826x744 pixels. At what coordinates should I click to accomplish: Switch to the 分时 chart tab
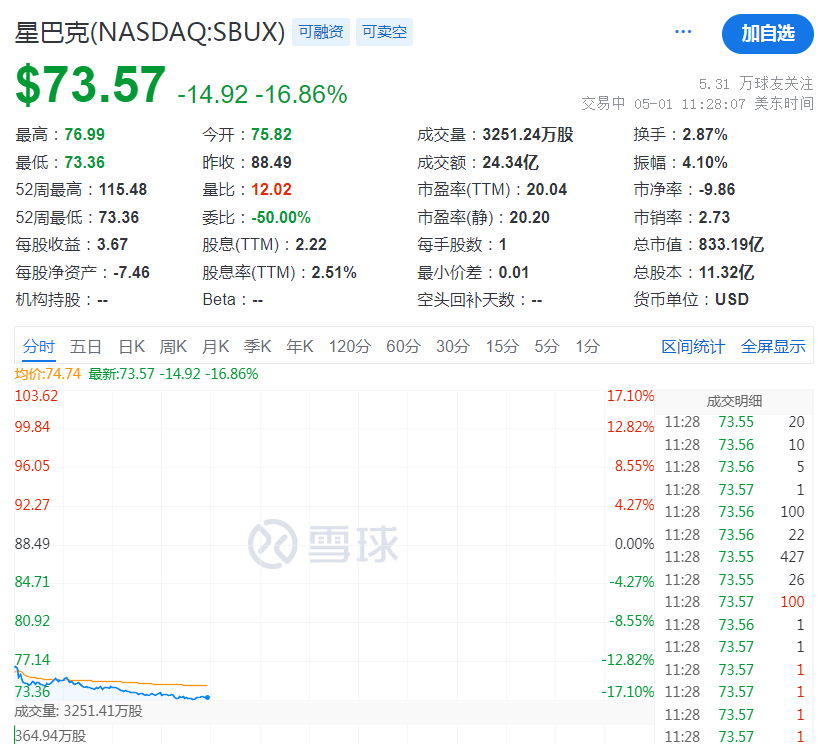coord(37,346)
